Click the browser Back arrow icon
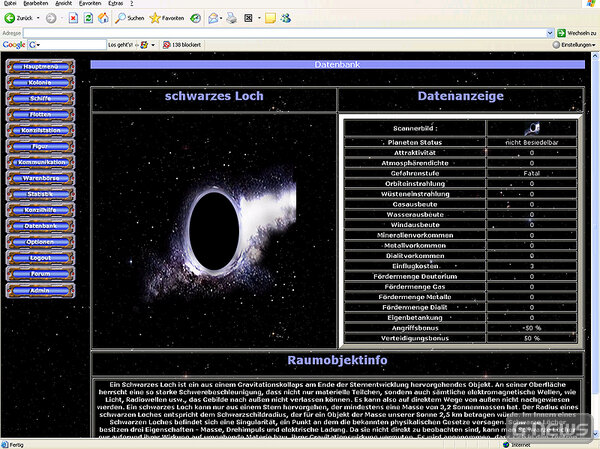This screenshot has height=449, width=600. click(10, 18)
